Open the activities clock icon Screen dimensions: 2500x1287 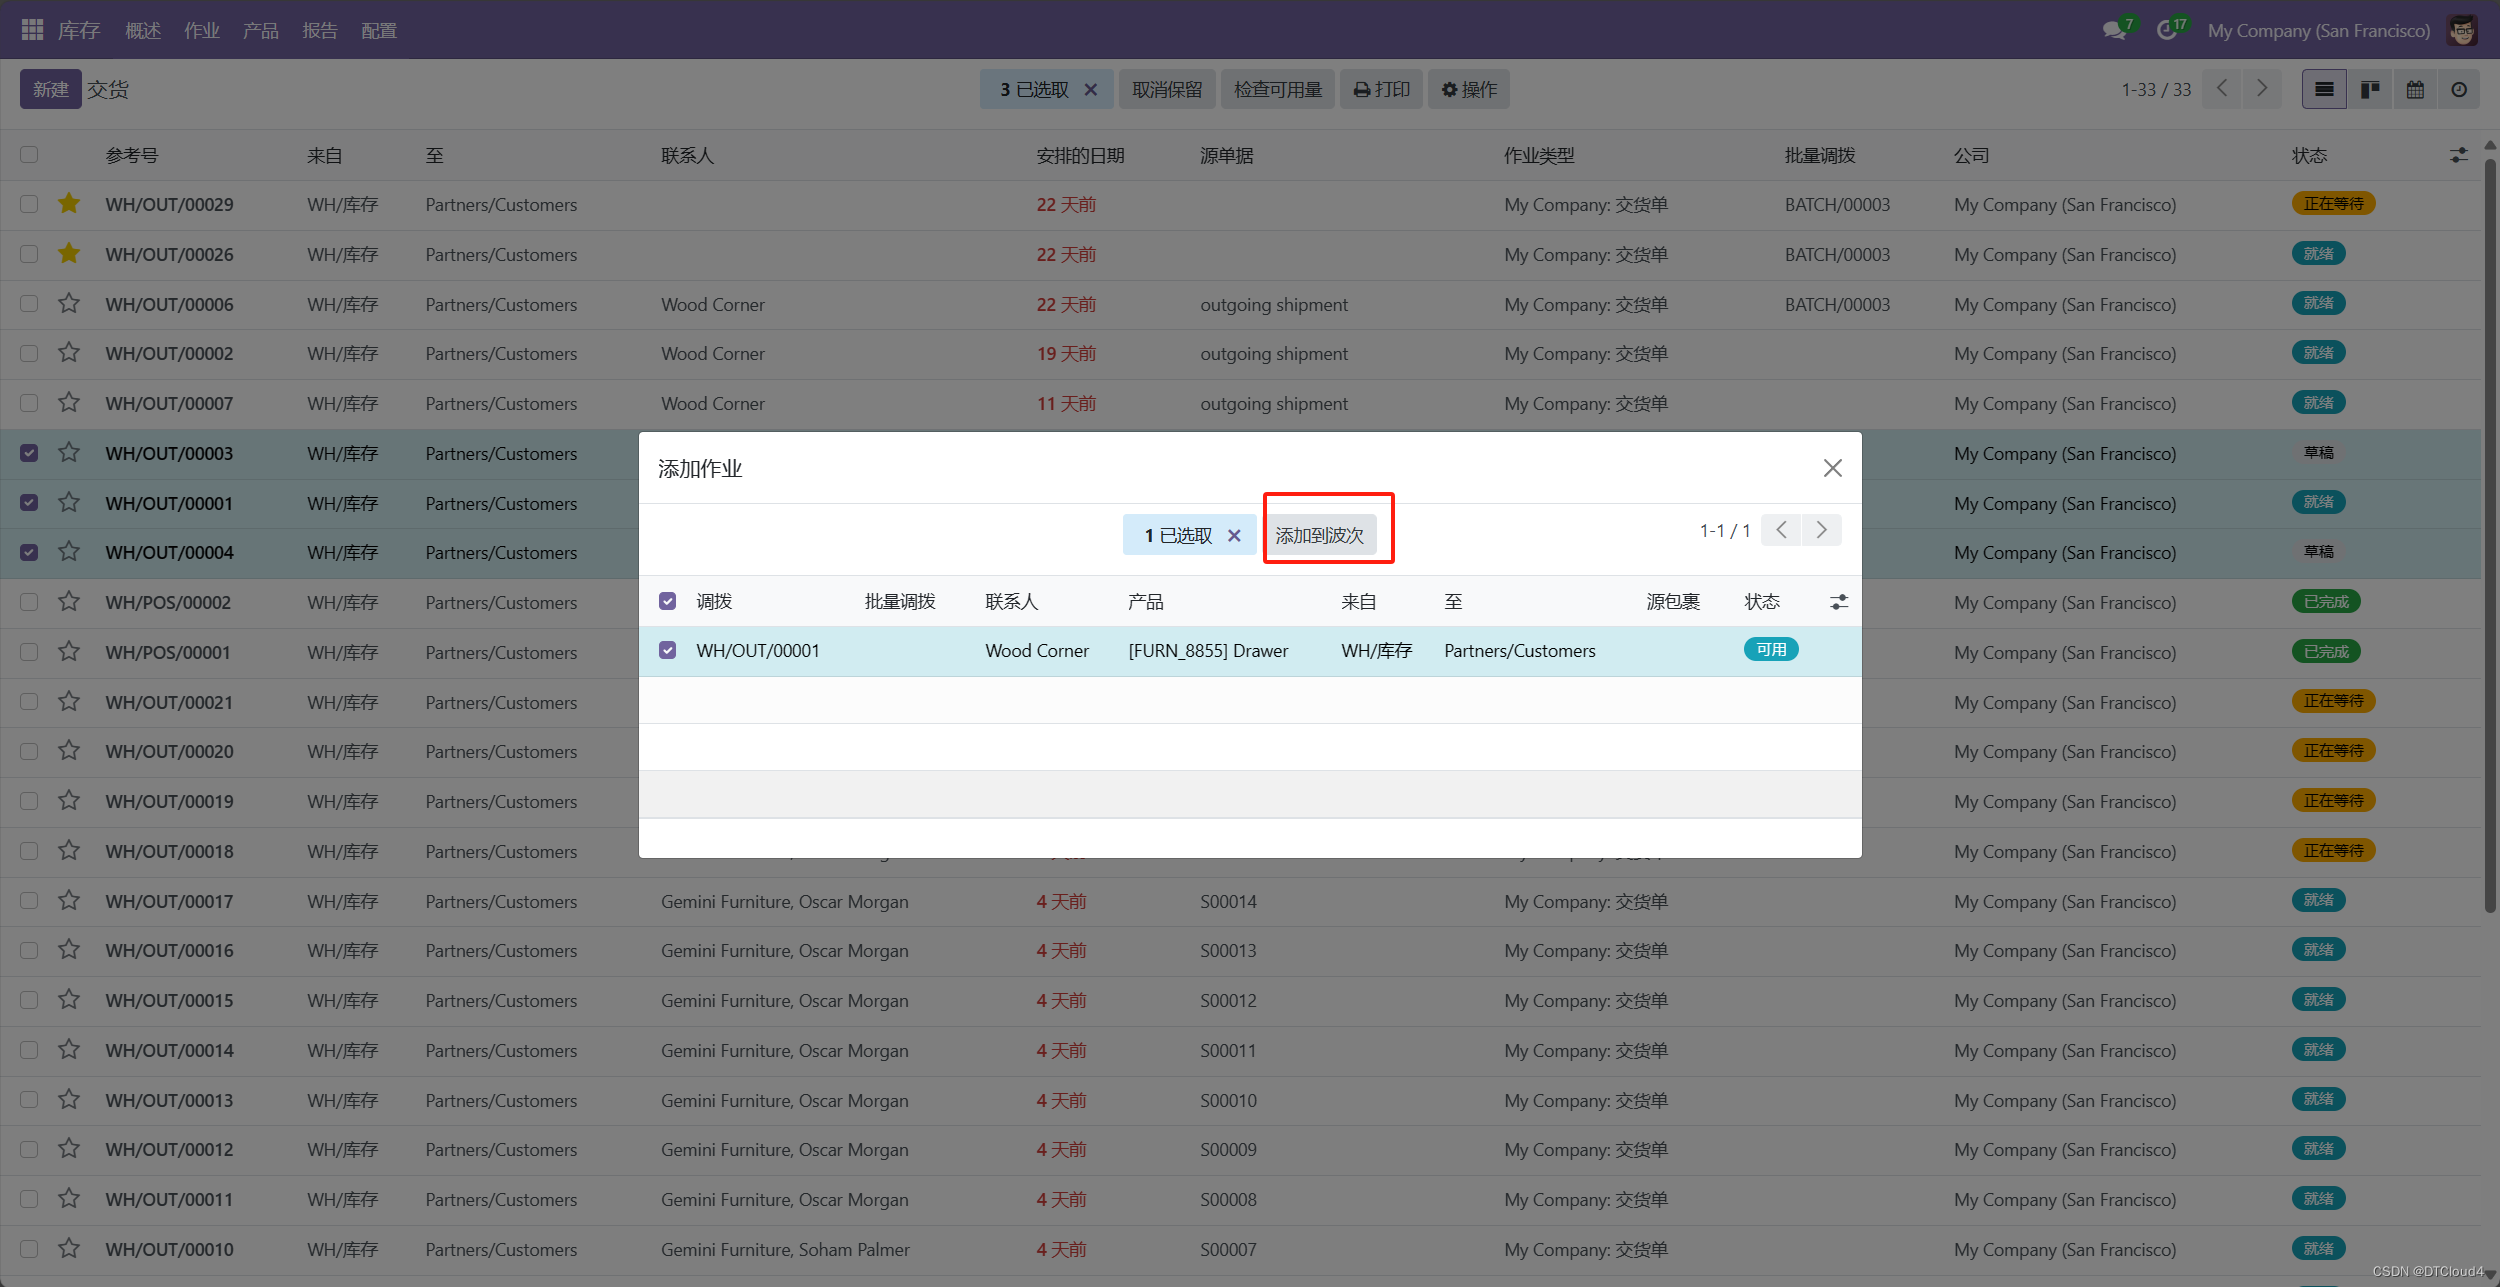click(2166, 30)
